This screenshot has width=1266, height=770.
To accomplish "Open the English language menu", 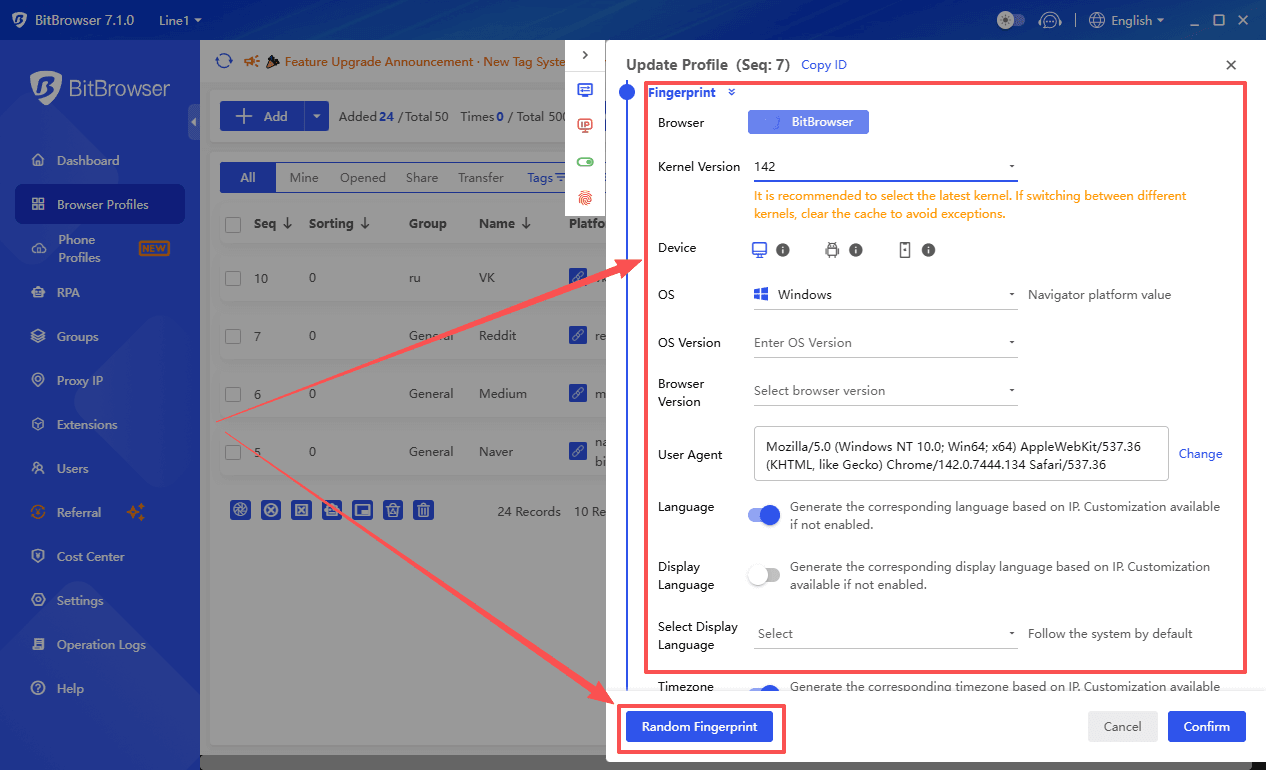I will point(1127,20).
